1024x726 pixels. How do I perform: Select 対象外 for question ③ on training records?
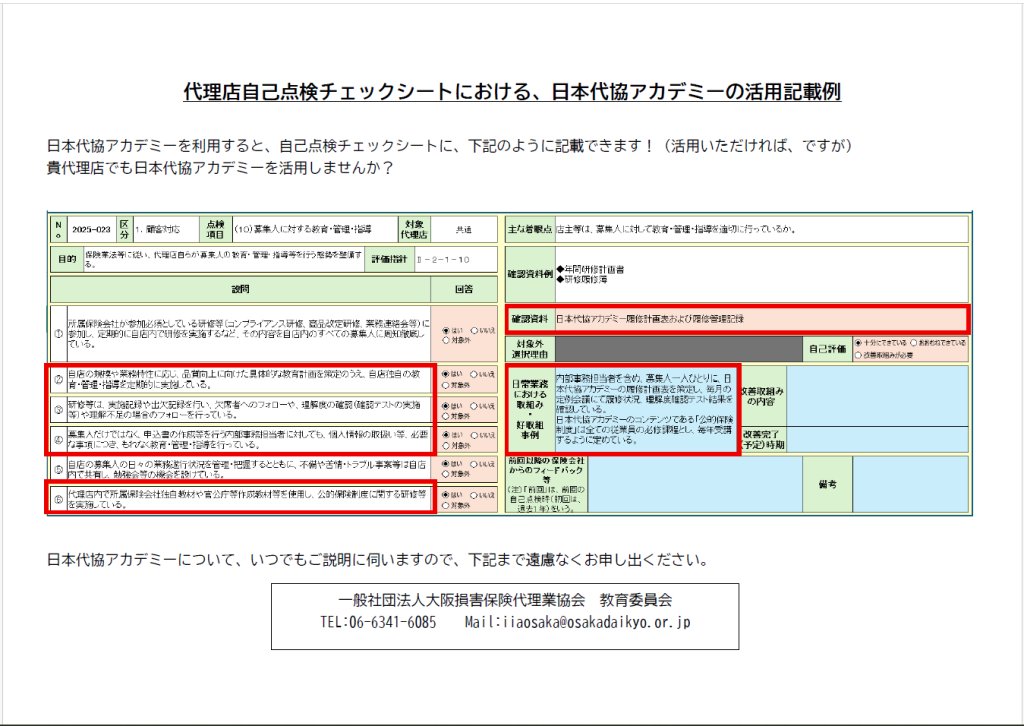(x=446, y=416)
